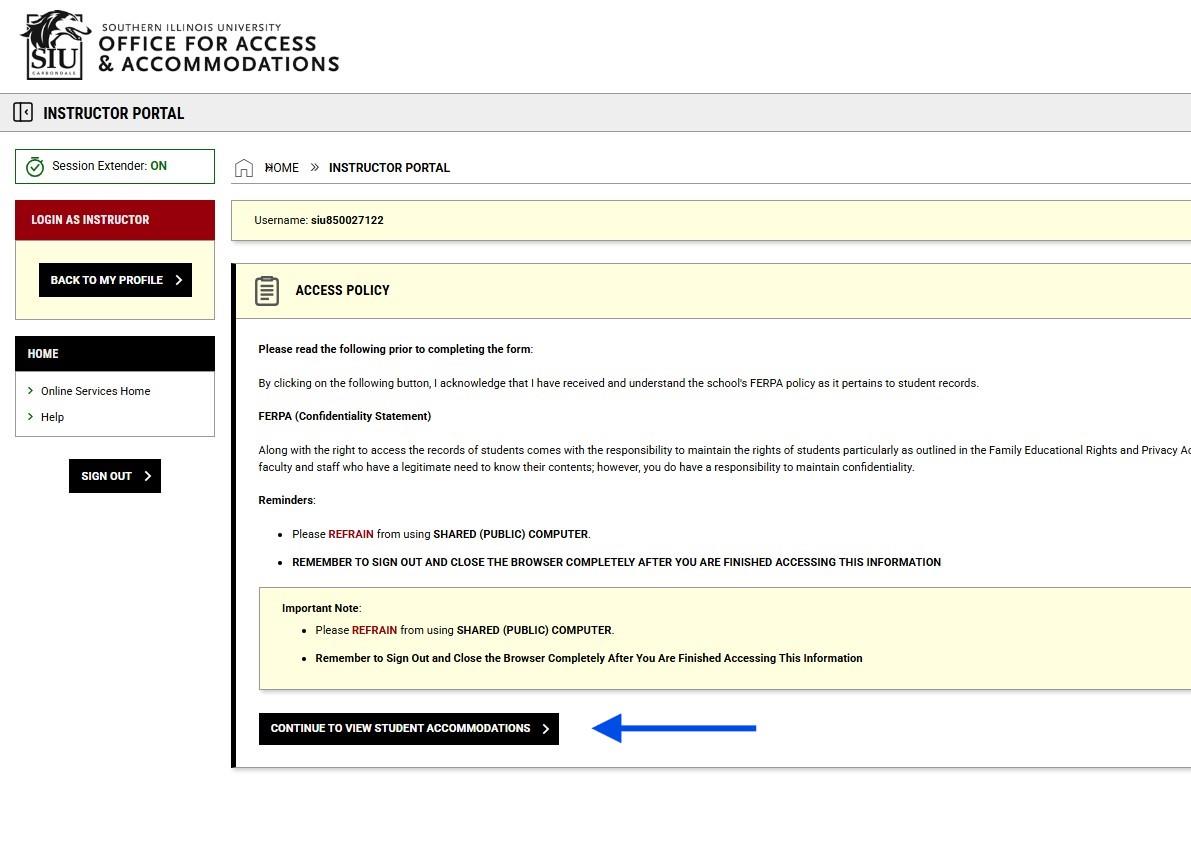
Task: Click the Back to My Profile button
Action: click(x=115, y=280)
